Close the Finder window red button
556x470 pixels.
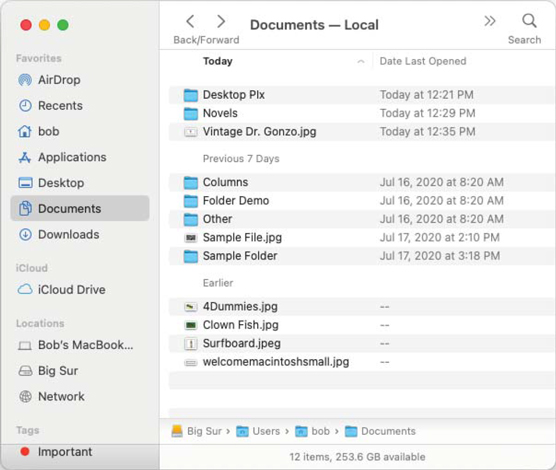point(26,25)
